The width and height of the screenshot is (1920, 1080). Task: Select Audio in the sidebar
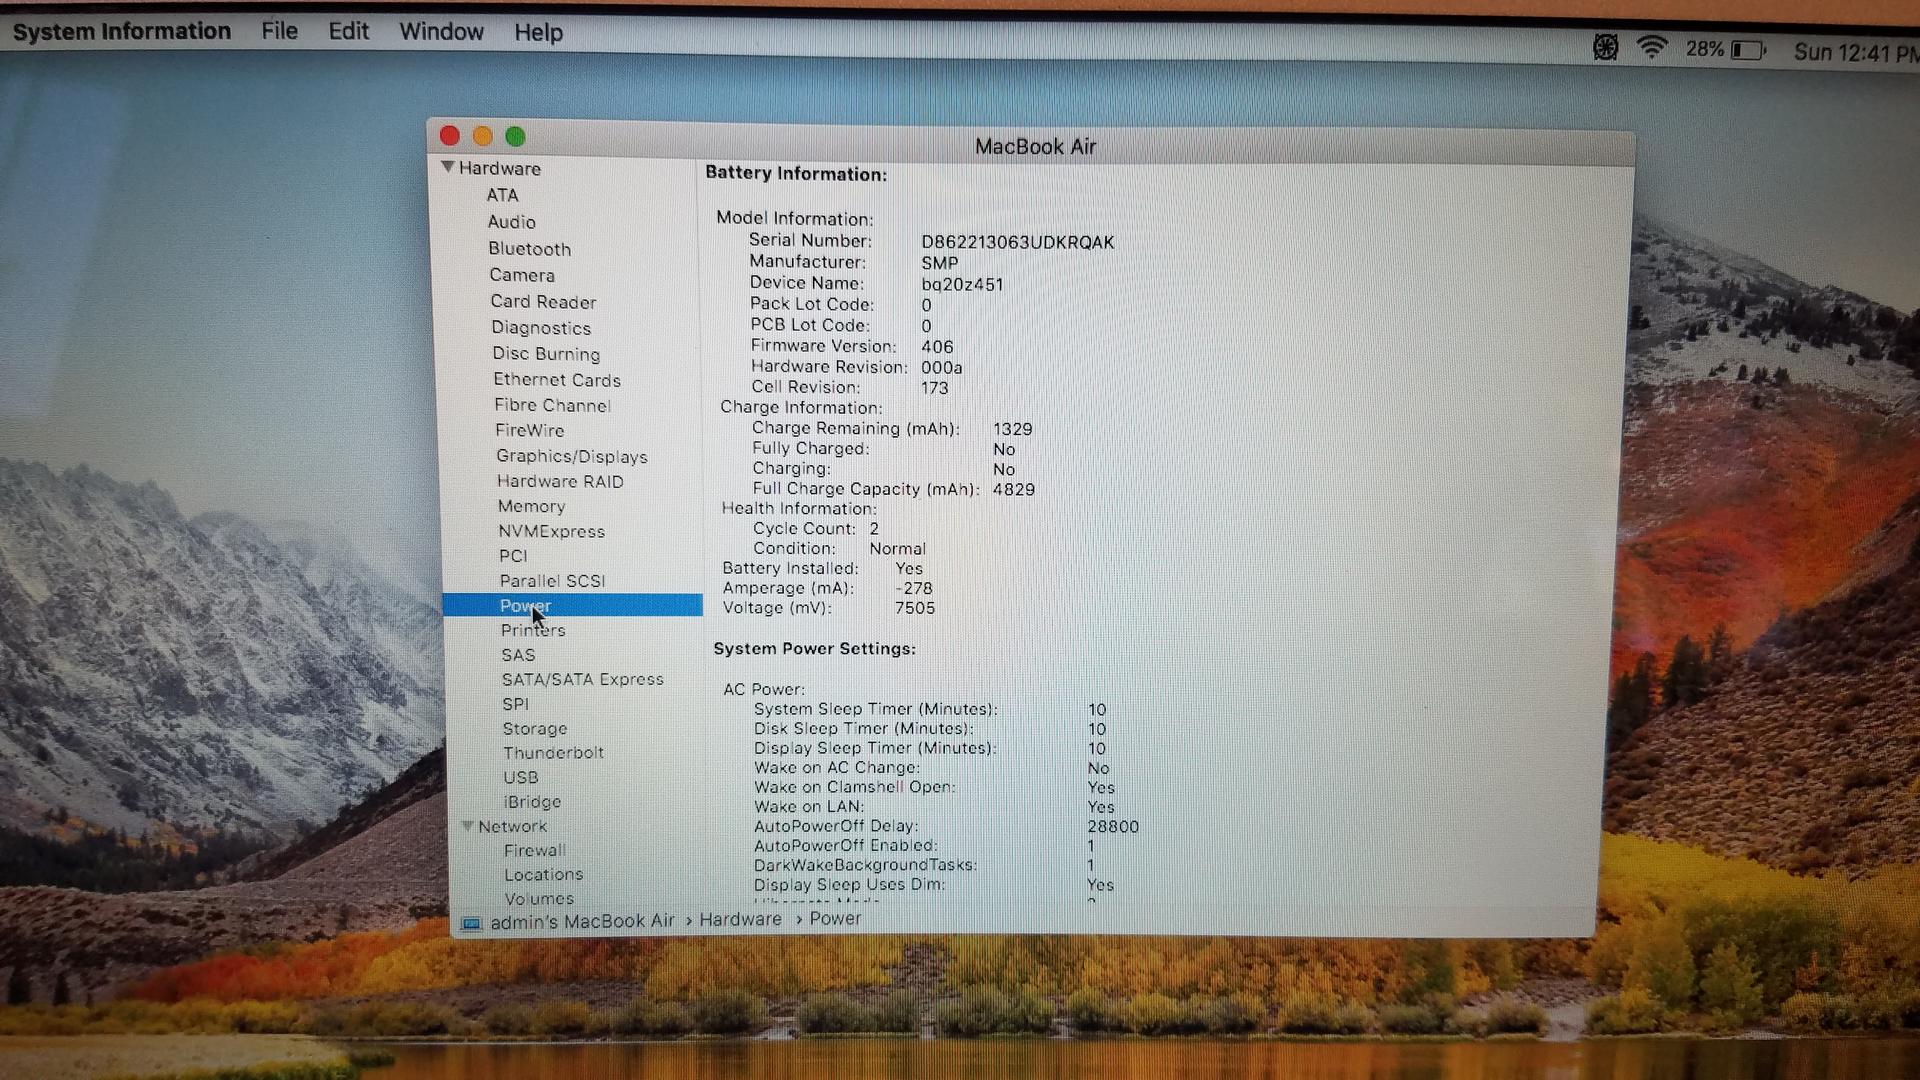pos(511,222)
